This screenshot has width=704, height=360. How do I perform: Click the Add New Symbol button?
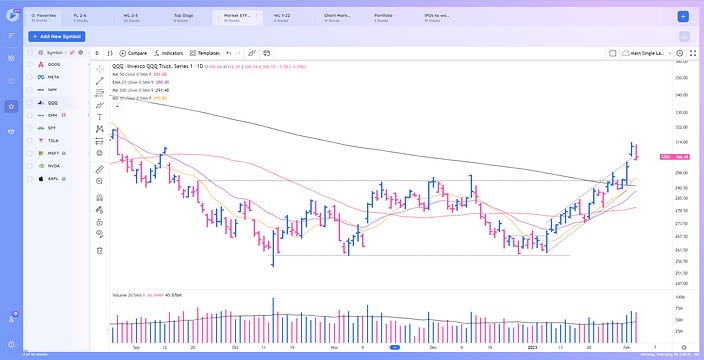pyautogui.click(x=57, y=36)
